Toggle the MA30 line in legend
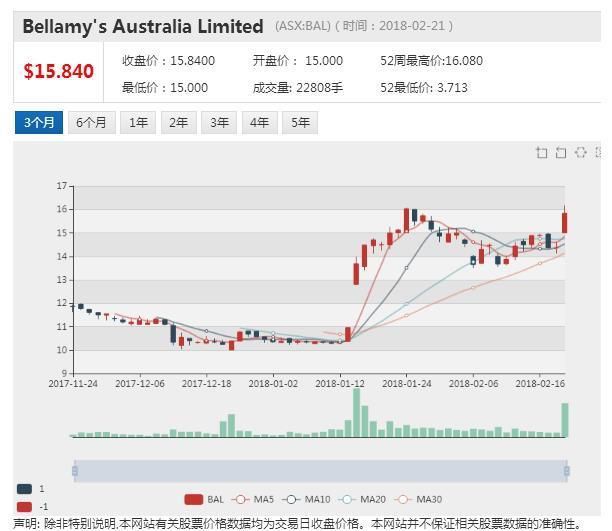This screenshot has width=612, height=531. [x=418, y=499]
